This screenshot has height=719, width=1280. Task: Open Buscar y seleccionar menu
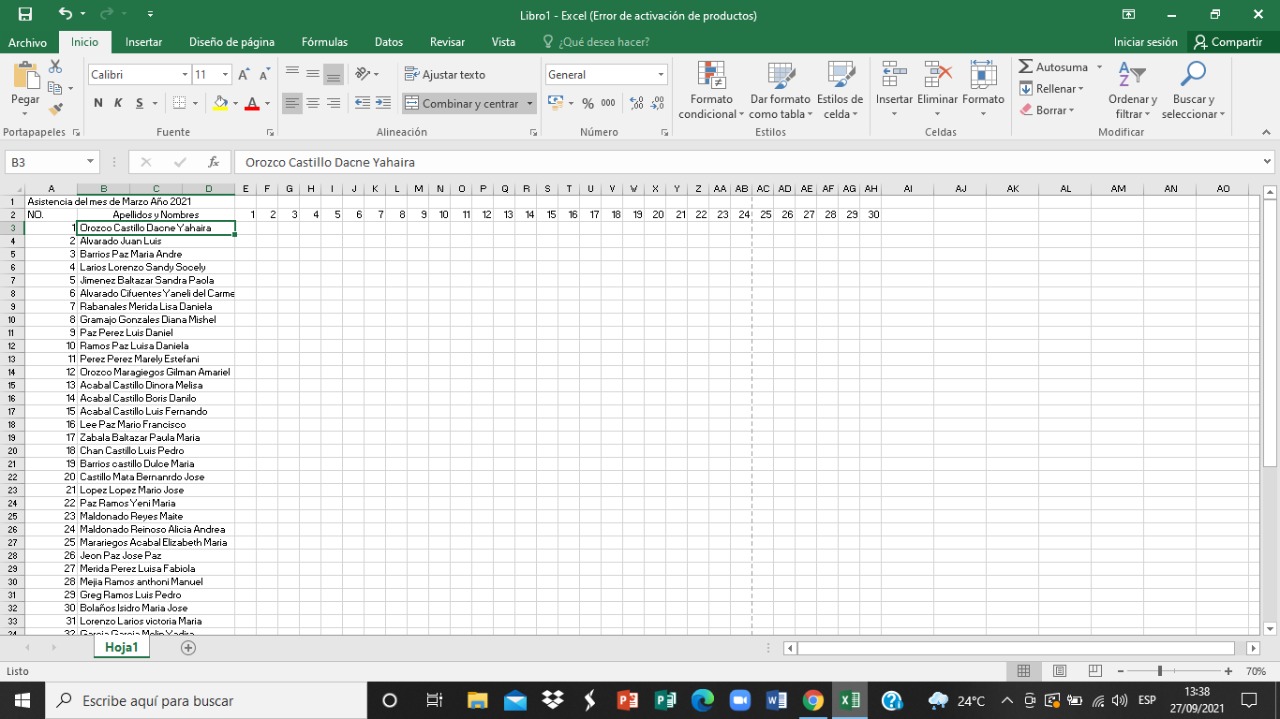point(1193,90)
